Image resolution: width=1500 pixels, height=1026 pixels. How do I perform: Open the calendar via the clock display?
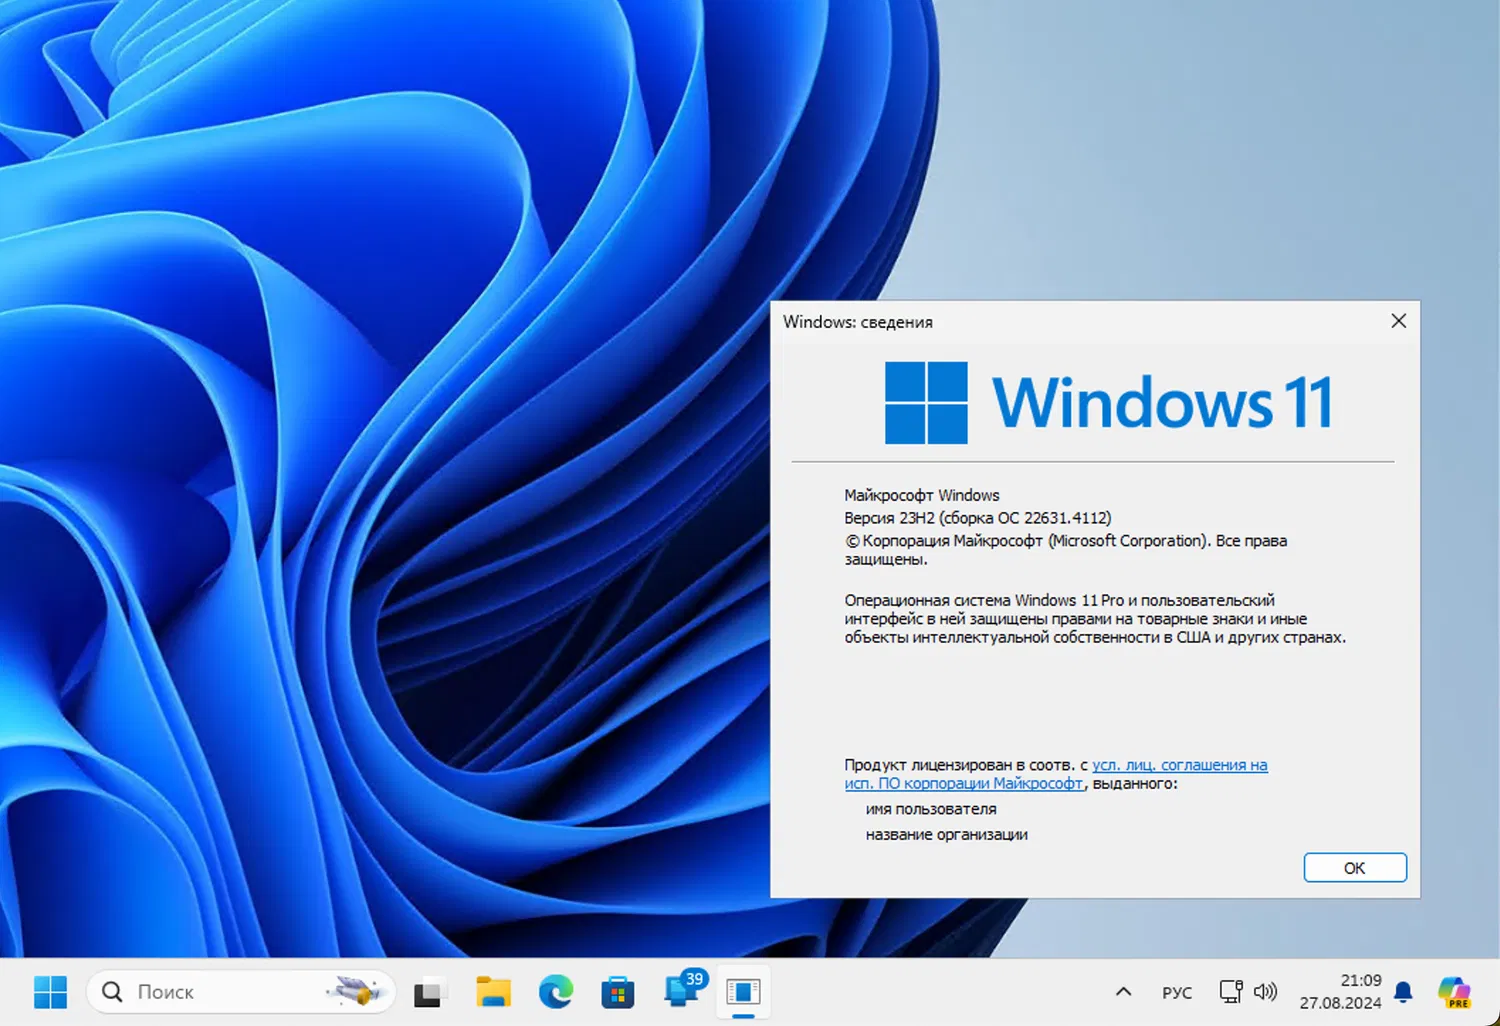click(1340, 991)
